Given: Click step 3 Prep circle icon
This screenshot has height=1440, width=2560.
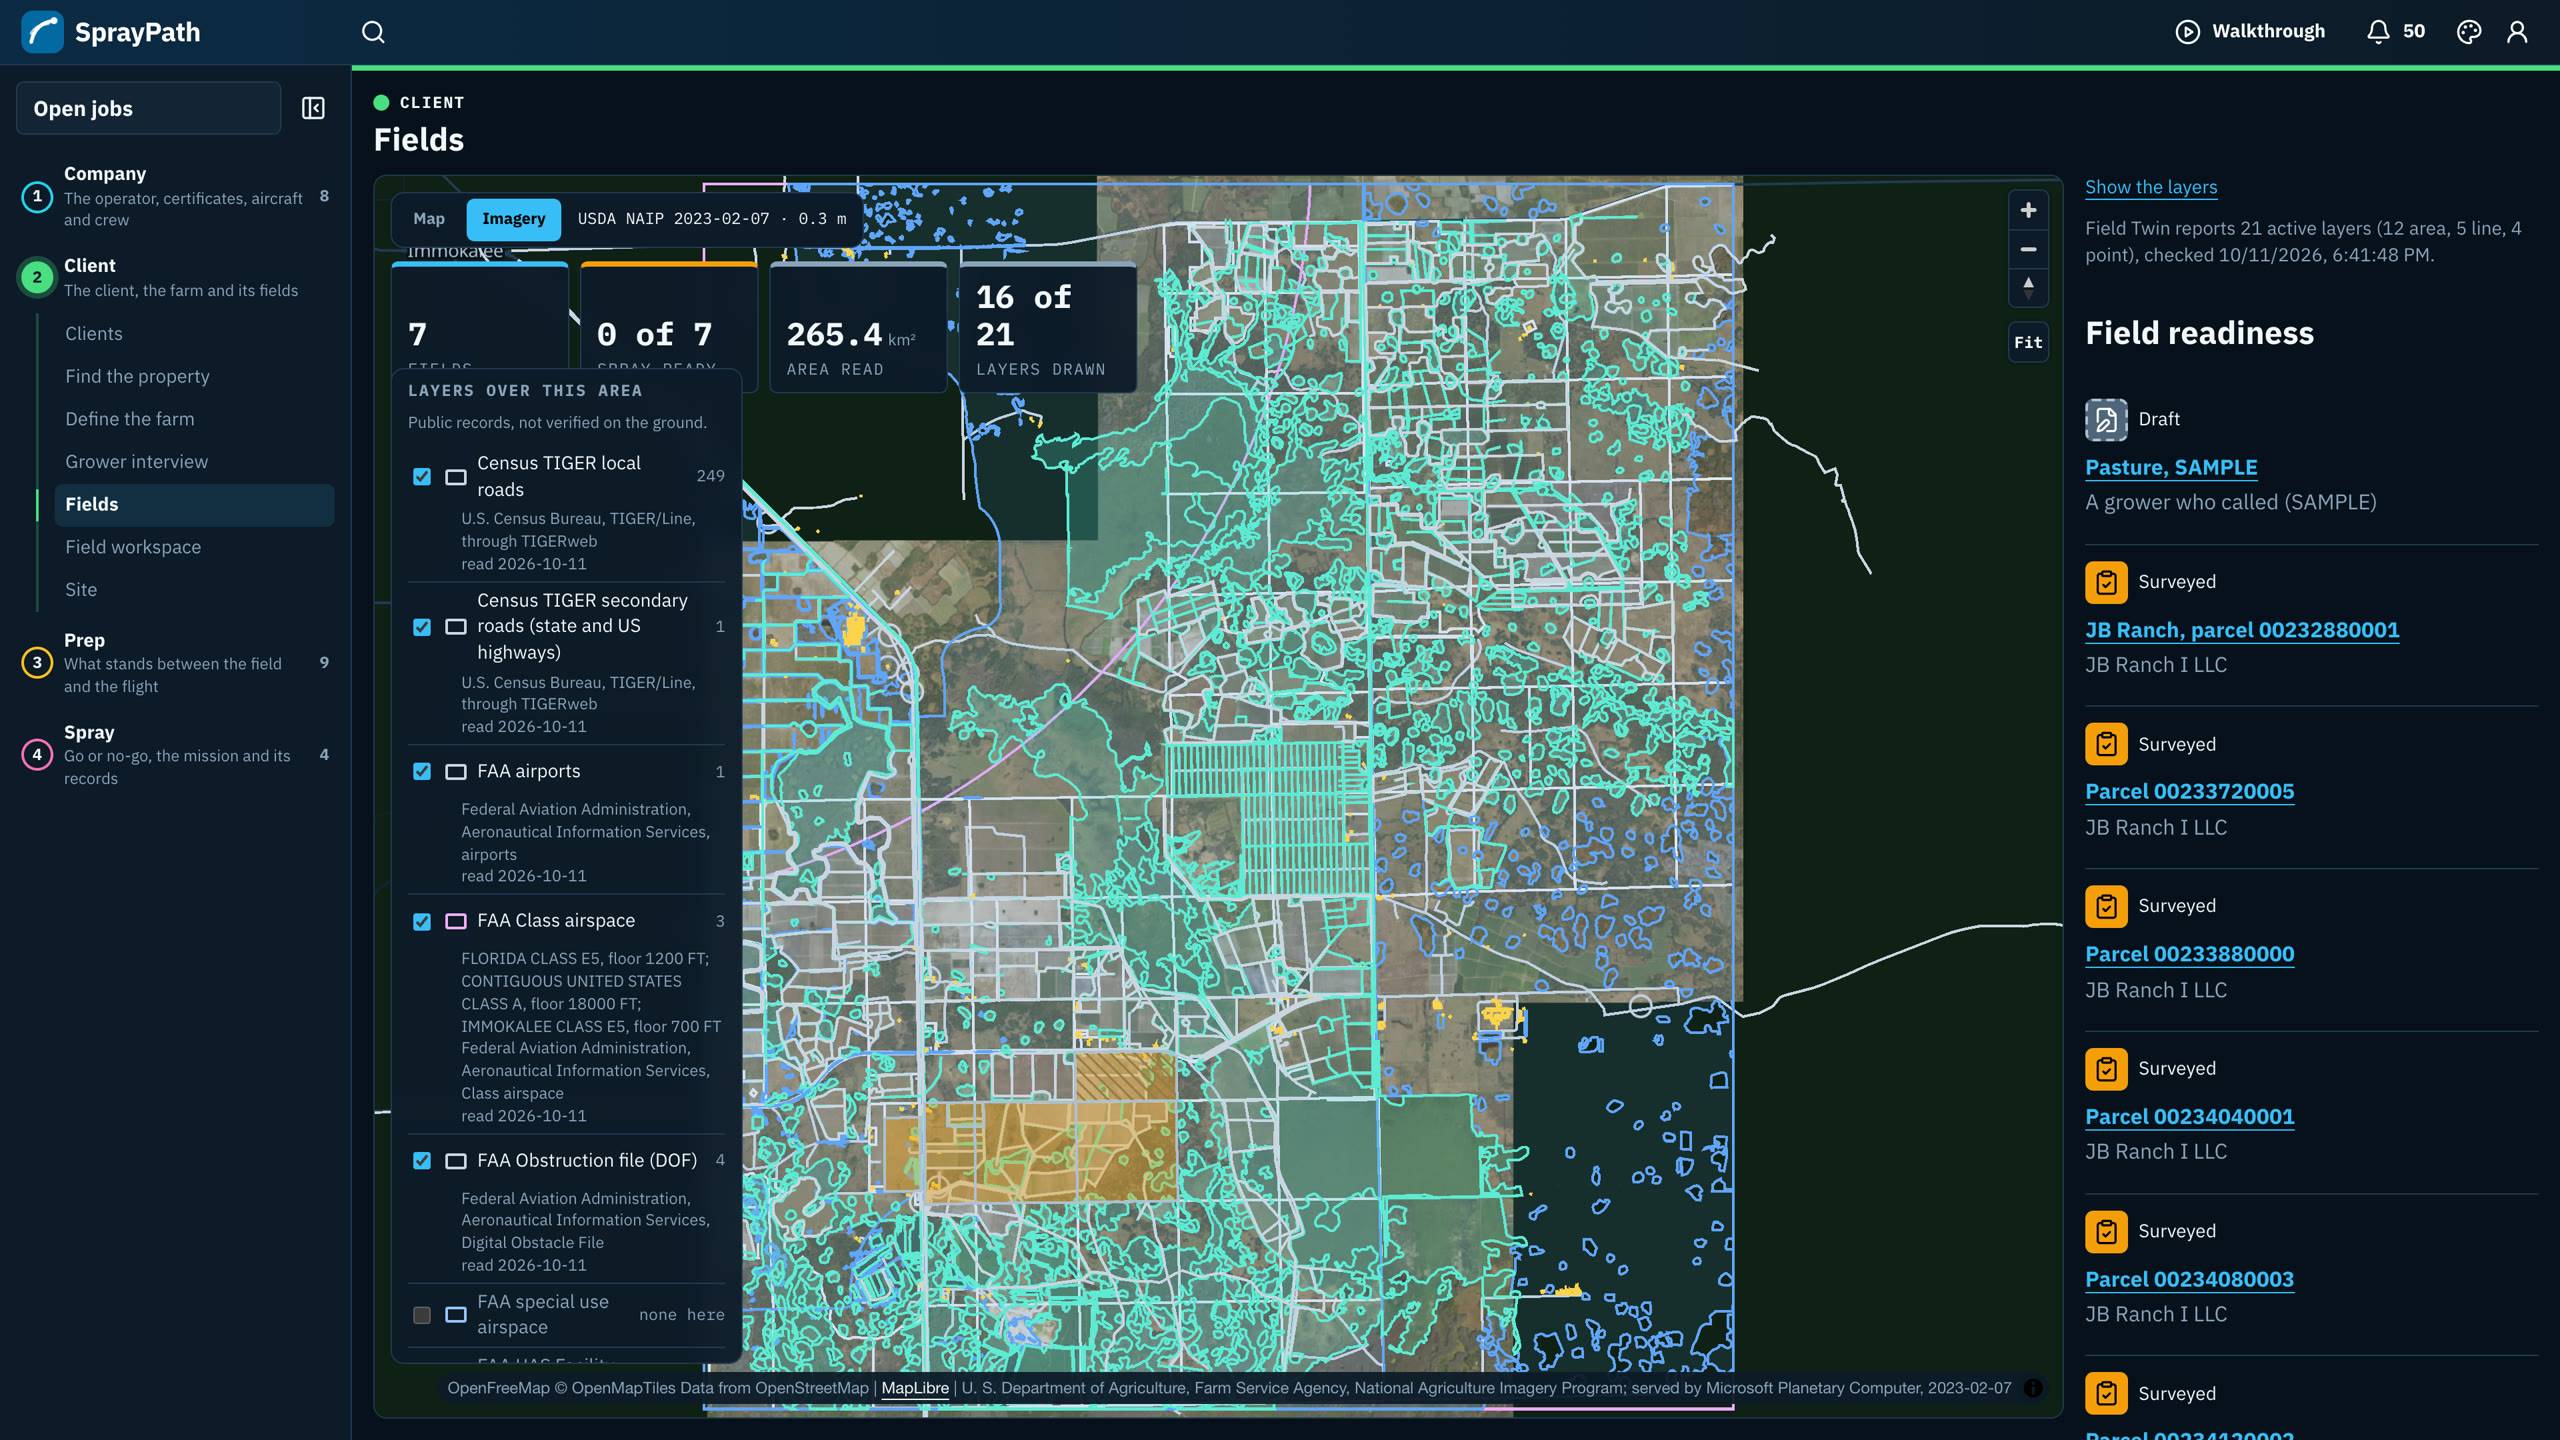Looking at the screenshot, I should coord(37,662).
